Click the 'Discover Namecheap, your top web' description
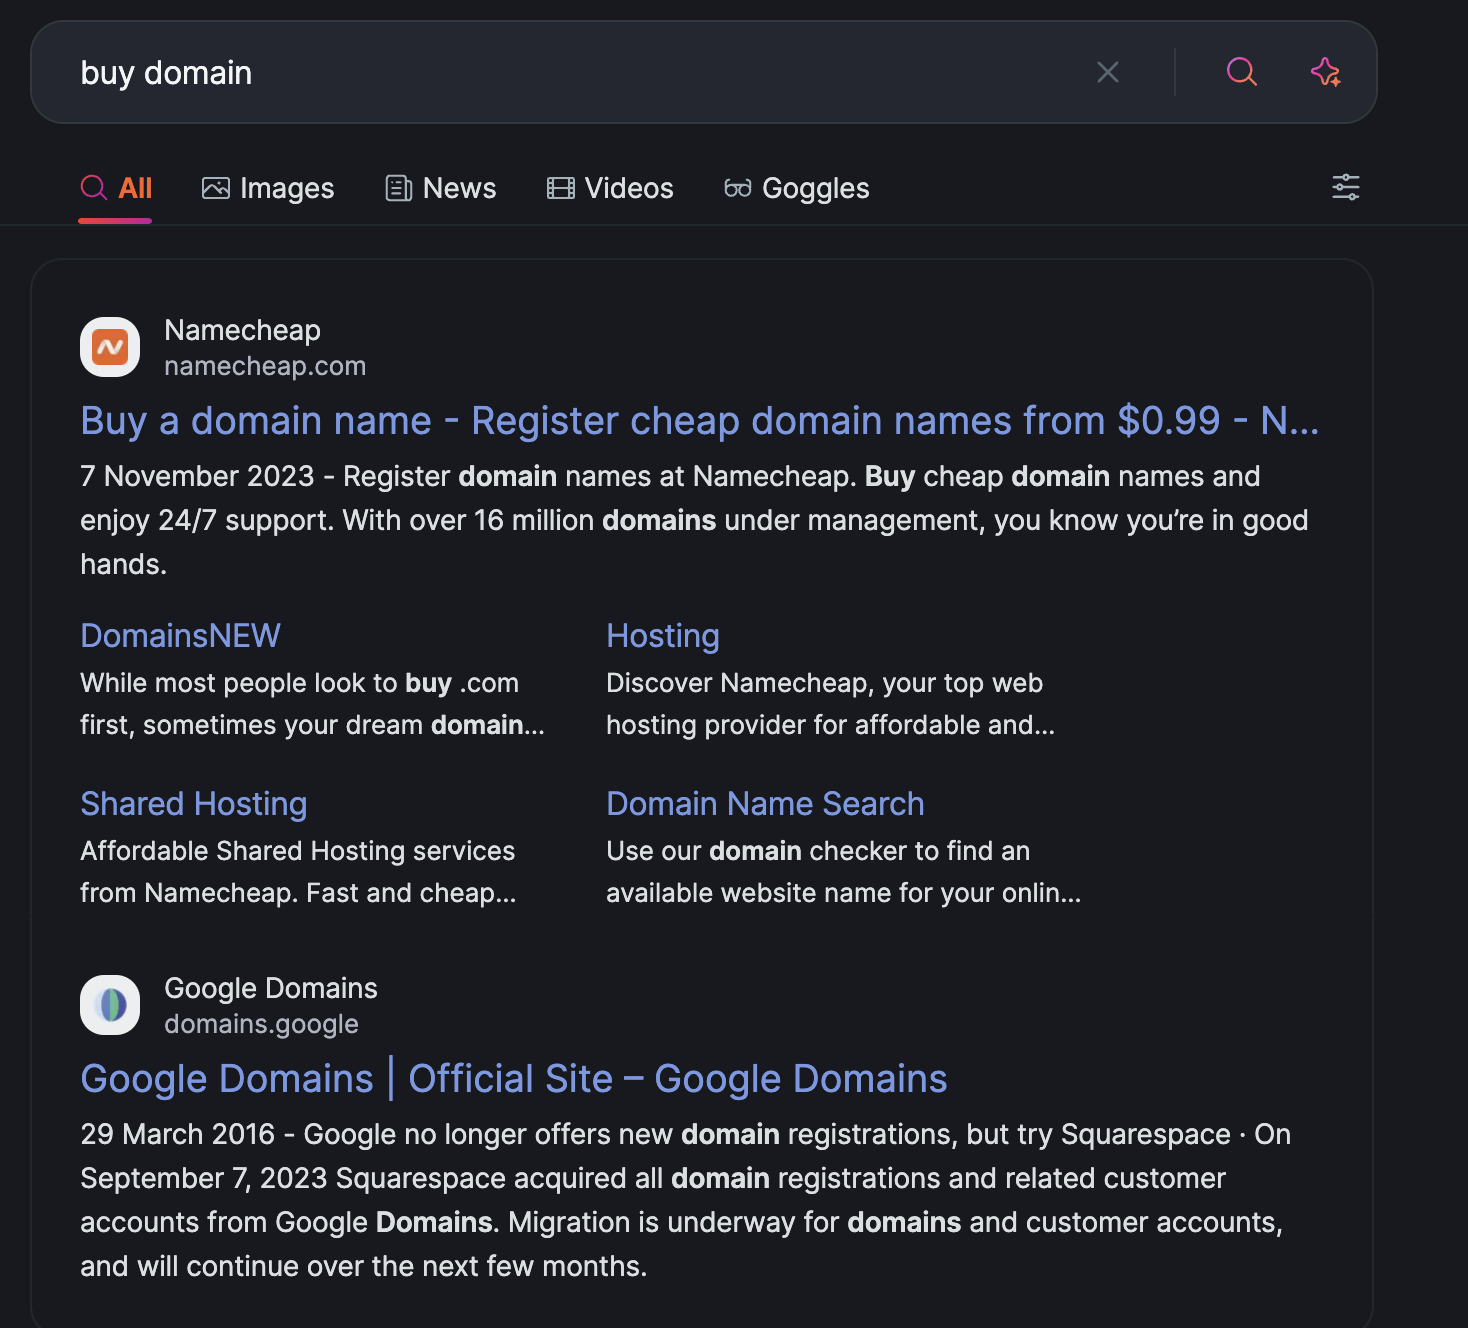 pyautogui.click(x=830, y=704)
